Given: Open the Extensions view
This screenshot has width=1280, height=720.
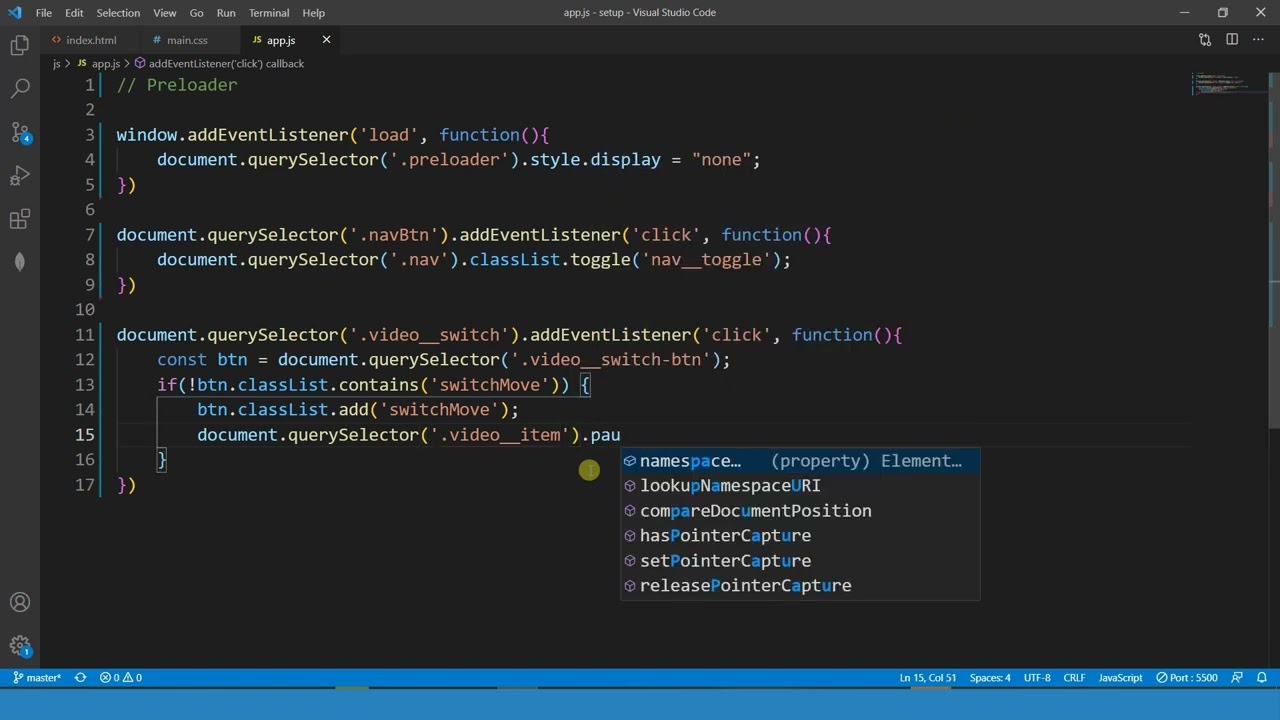Looking at the screenshot, I should pos(20,220).
